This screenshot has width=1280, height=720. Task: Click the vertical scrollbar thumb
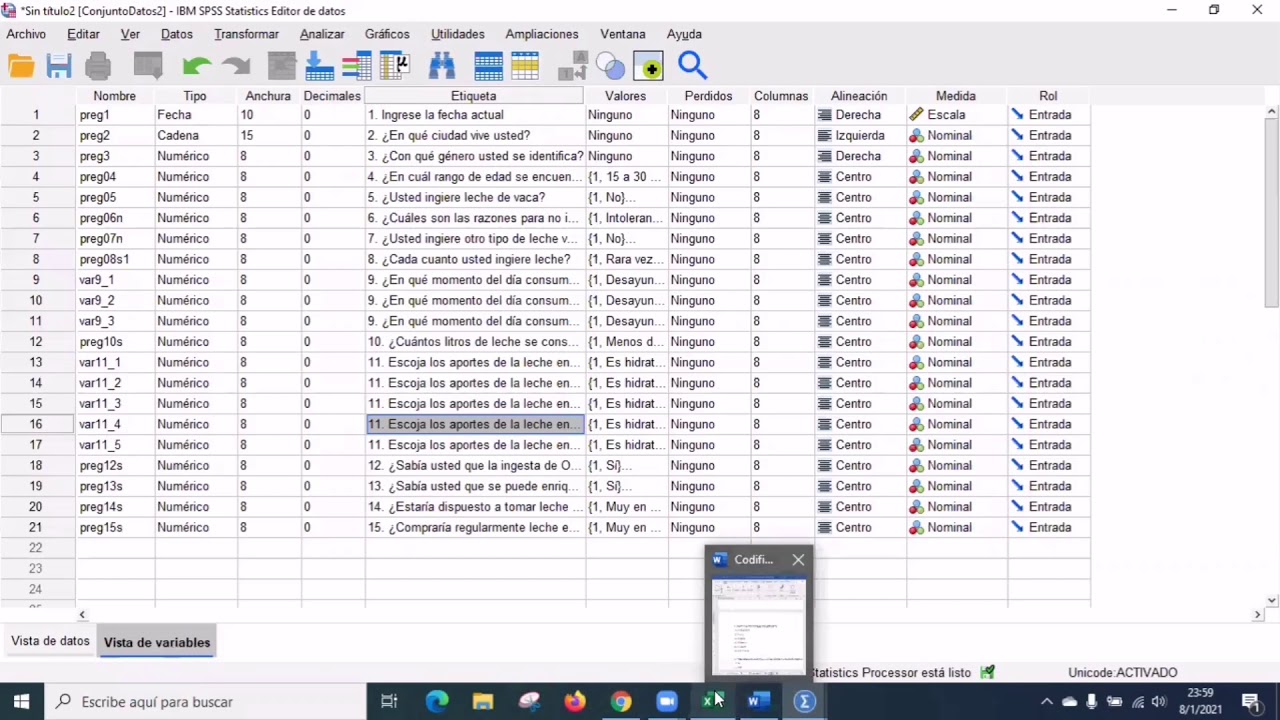pos(1272,215)
